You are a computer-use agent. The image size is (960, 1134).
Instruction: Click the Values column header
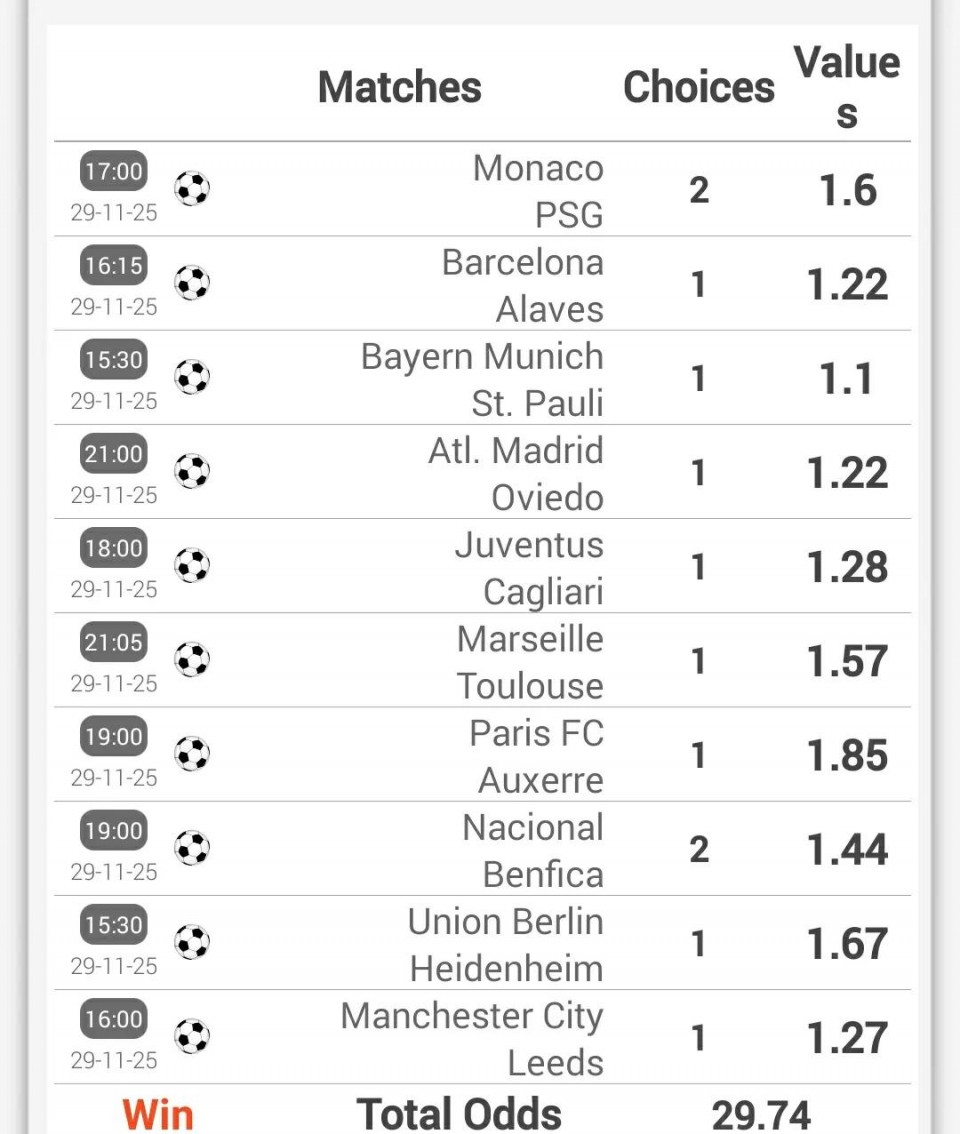tap(846, 87)
